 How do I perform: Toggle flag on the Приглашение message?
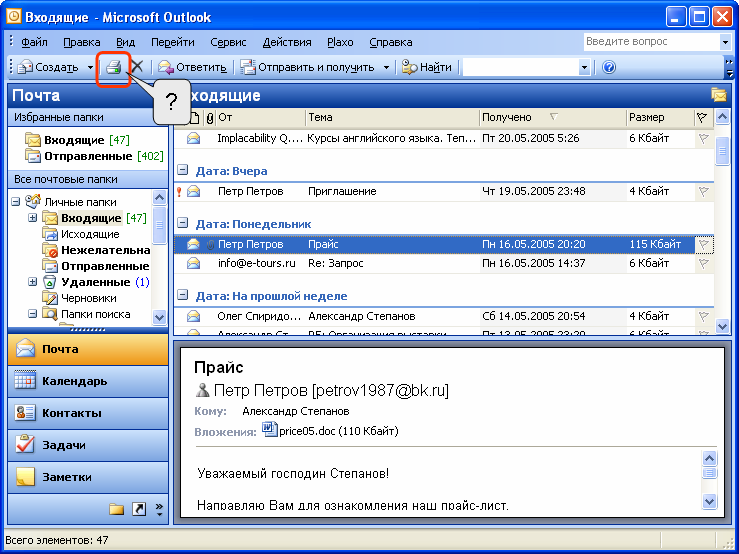coord(704,191)
